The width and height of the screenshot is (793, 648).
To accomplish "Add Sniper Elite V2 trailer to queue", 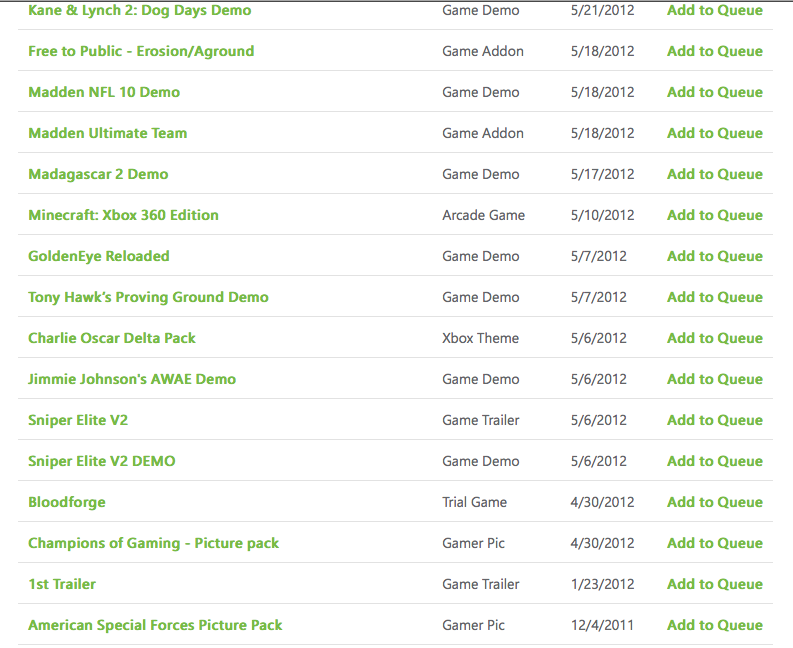I will [x=715, y=420].
